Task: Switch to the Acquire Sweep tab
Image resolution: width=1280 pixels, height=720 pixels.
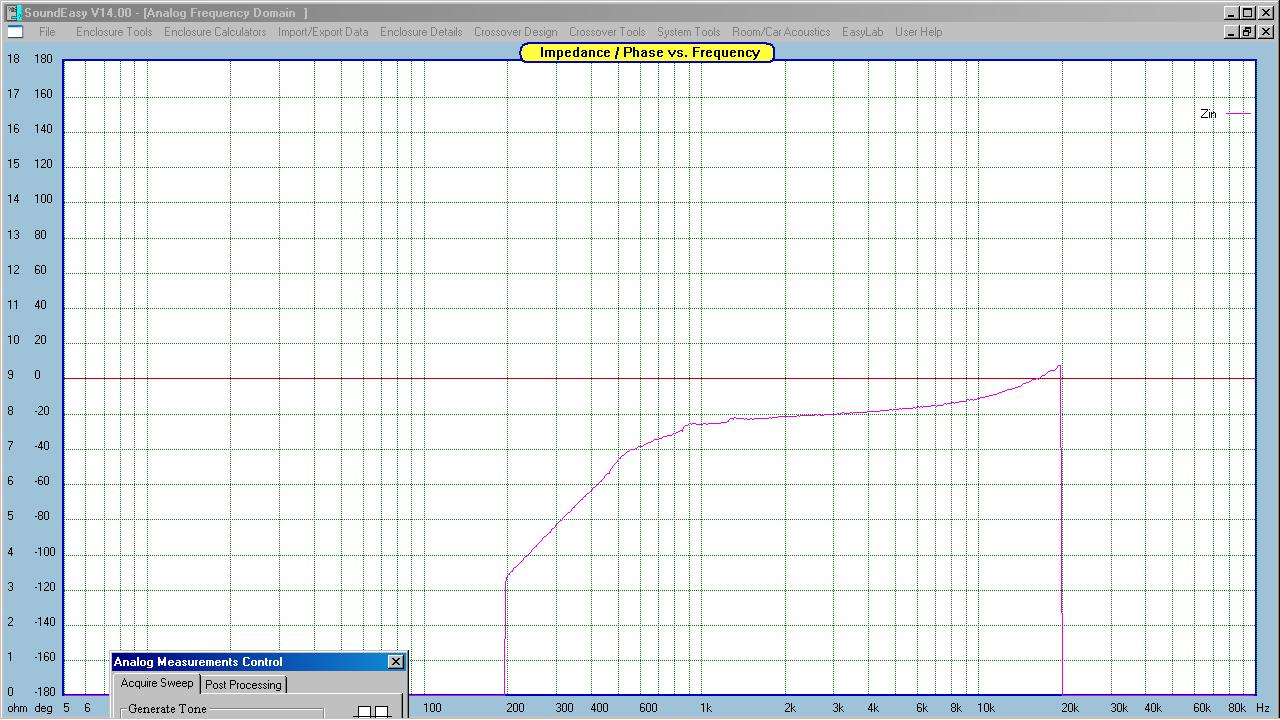Action: (x=157, y=683)
